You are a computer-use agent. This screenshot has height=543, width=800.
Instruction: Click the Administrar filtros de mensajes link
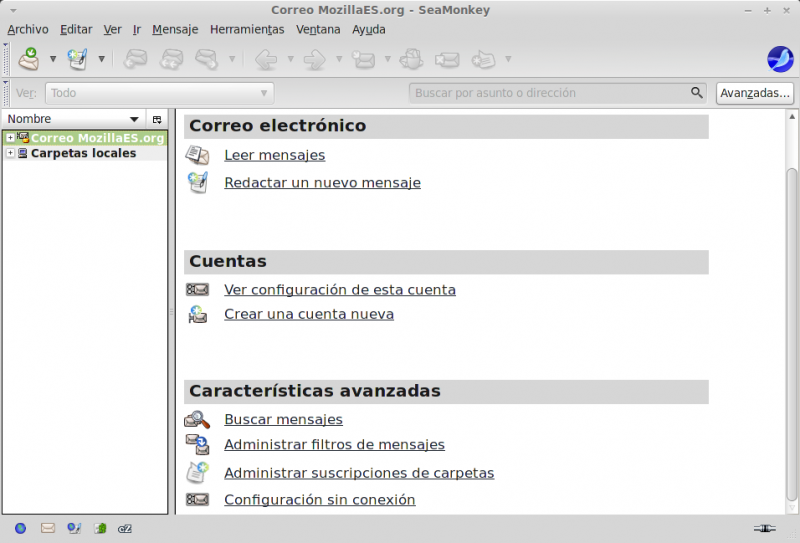(334, 445)
